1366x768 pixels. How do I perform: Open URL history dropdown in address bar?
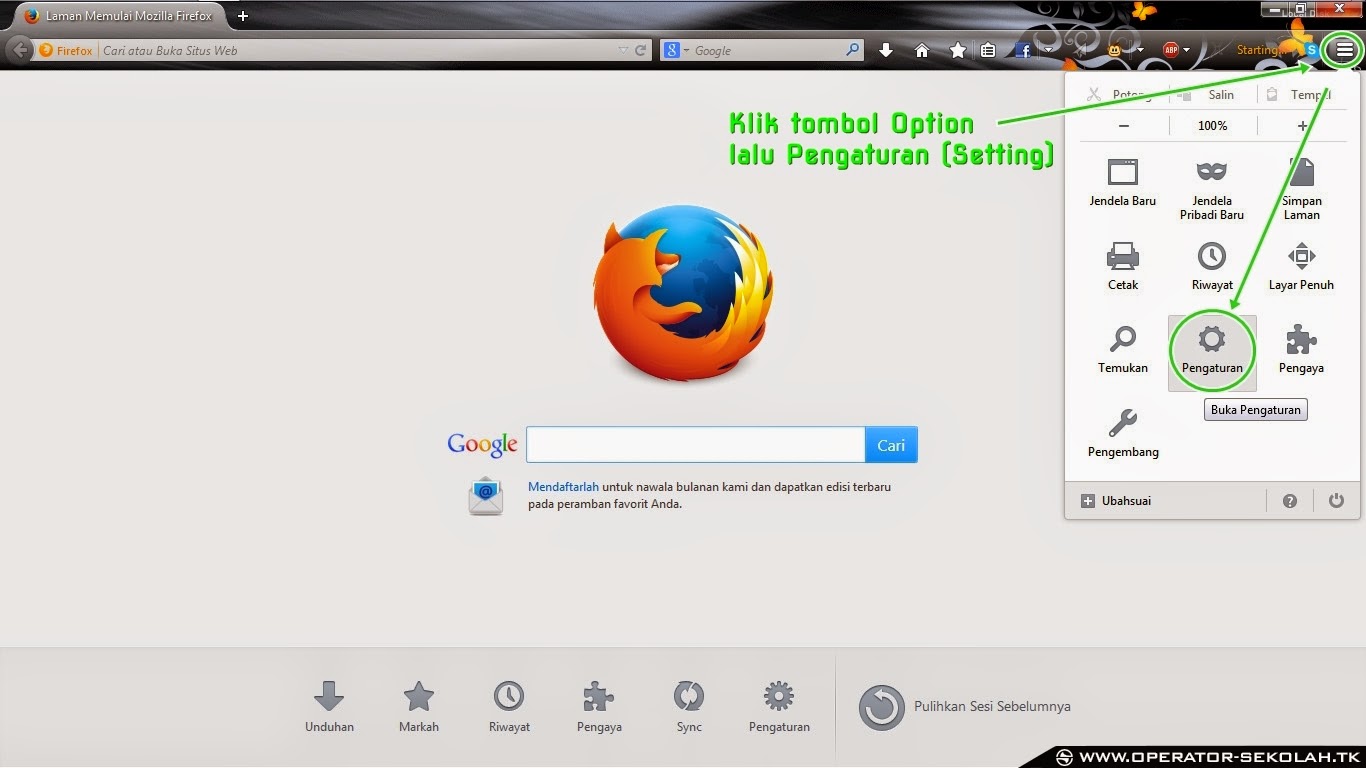coord(624,50)
